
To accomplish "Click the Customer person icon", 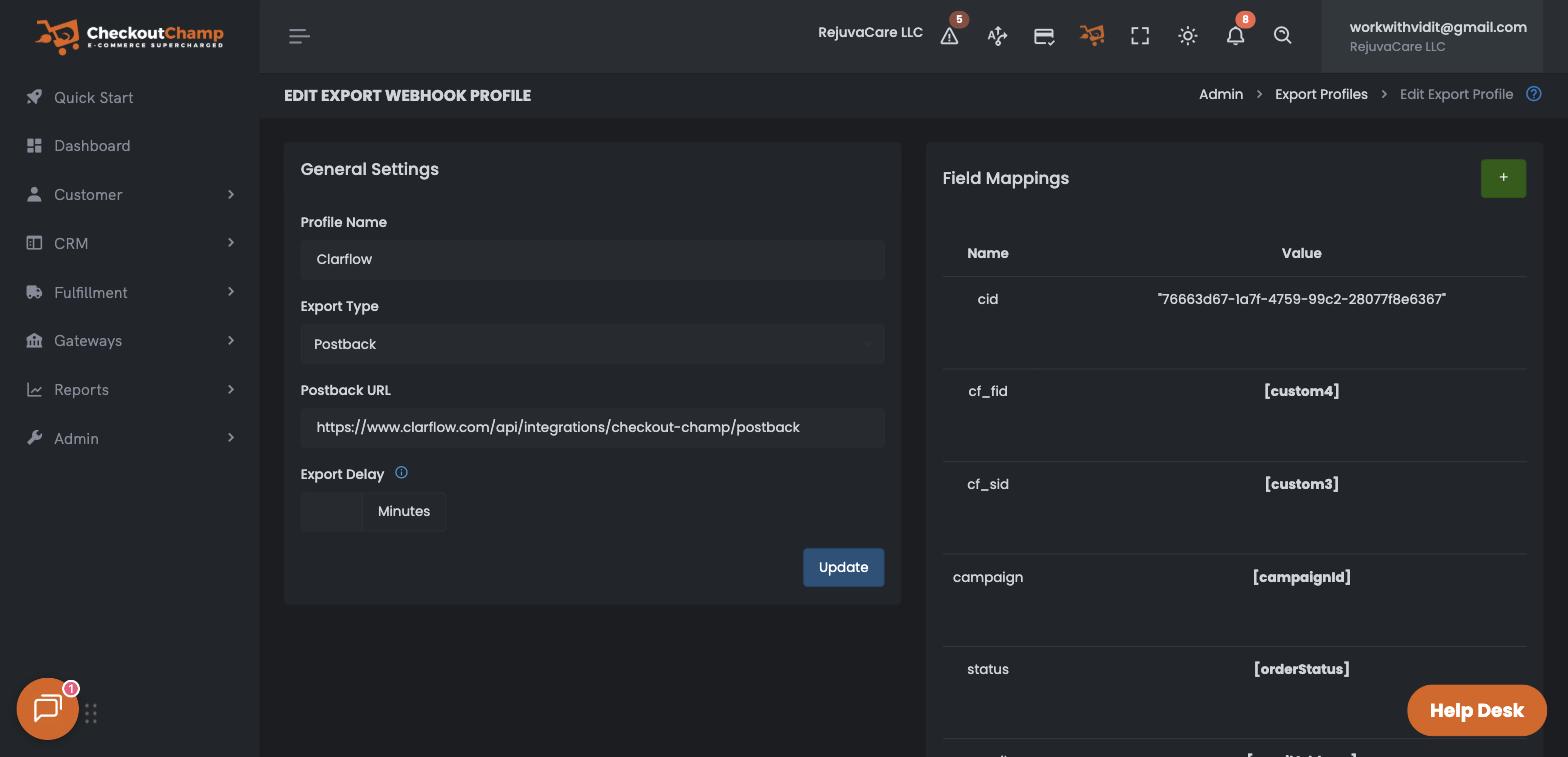I will coord(34,194).
